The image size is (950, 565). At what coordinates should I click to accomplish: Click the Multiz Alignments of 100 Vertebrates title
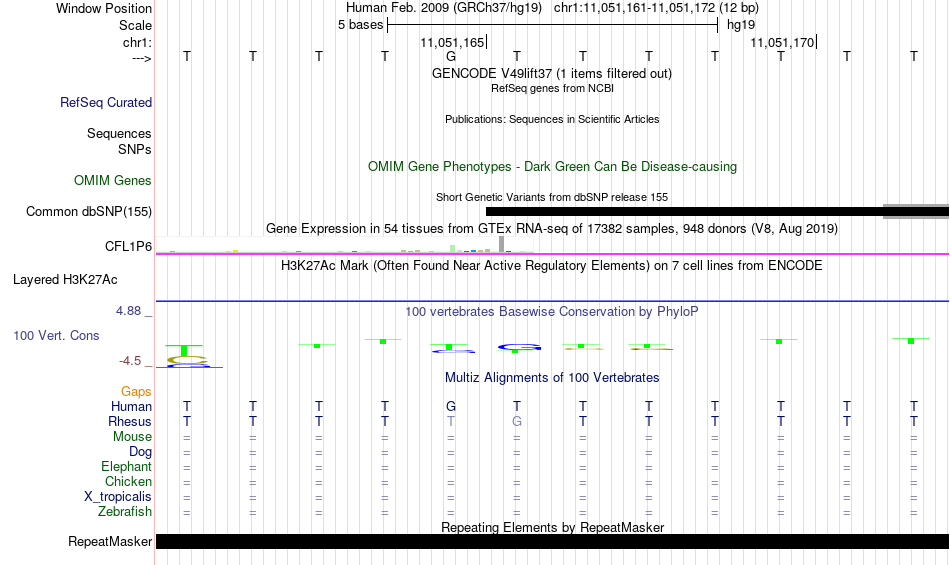pos(552,378)
